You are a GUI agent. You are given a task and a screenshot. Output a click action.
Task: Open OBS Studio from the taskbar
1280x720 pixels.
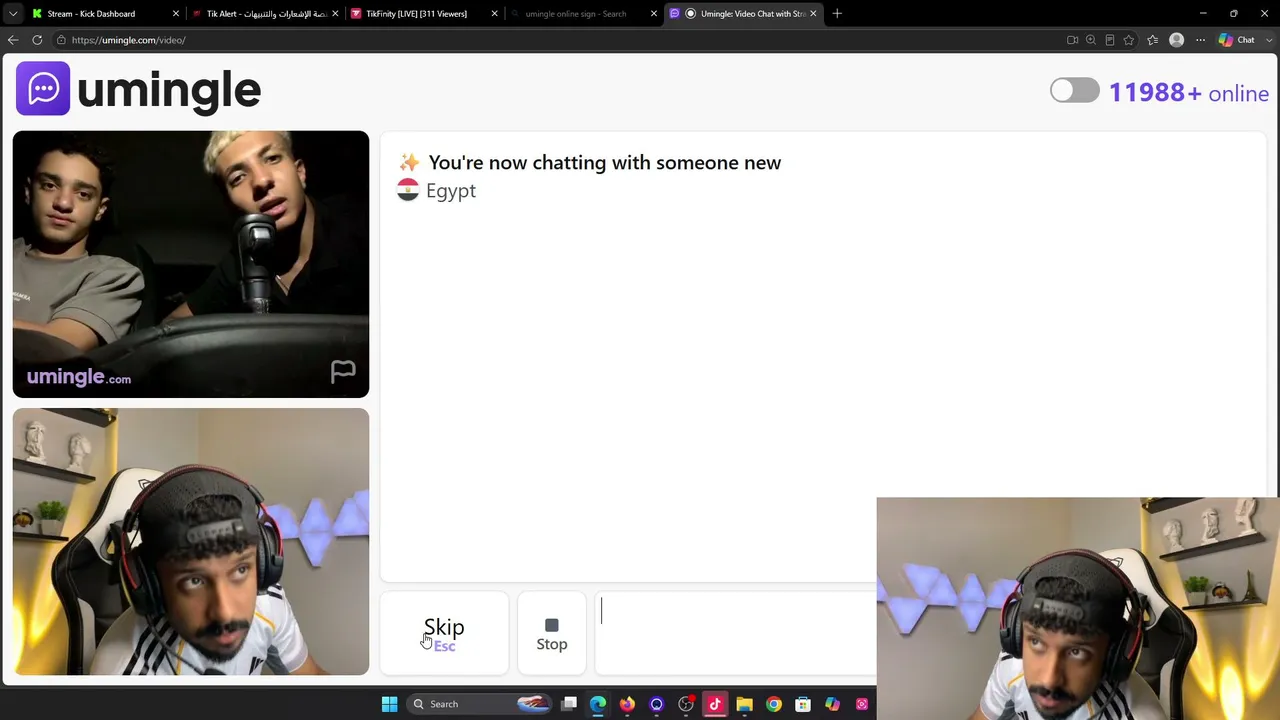click(x=686, y=704)
